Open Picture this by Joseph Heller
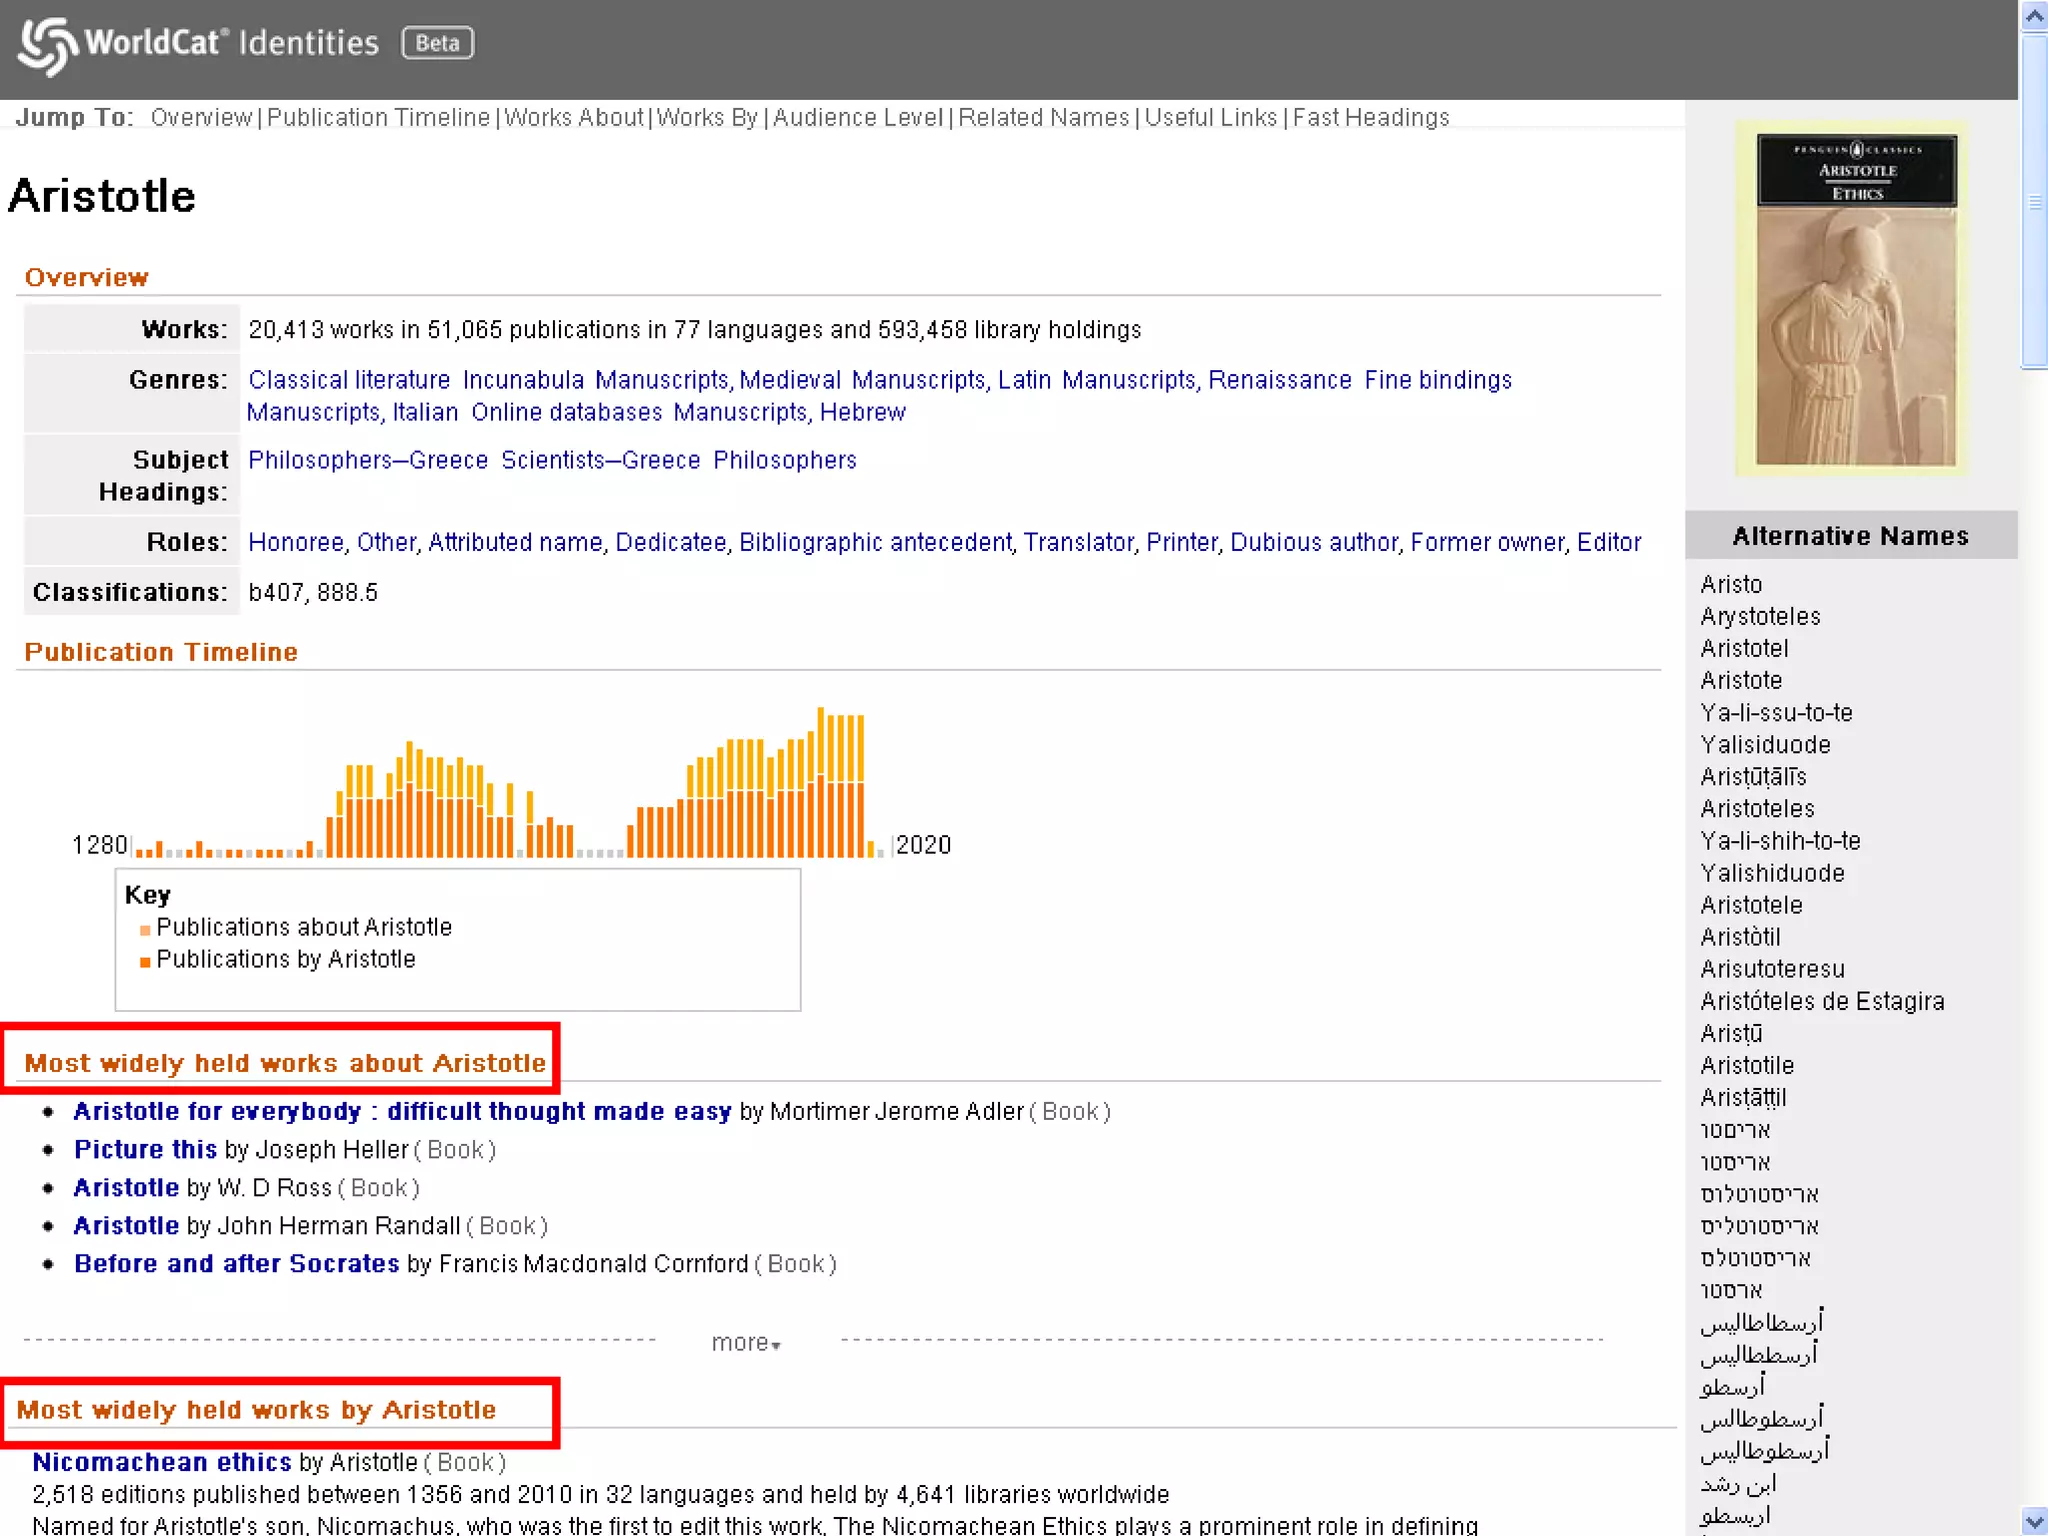Viewport: 2048px width, 1536px height. 145,1150
